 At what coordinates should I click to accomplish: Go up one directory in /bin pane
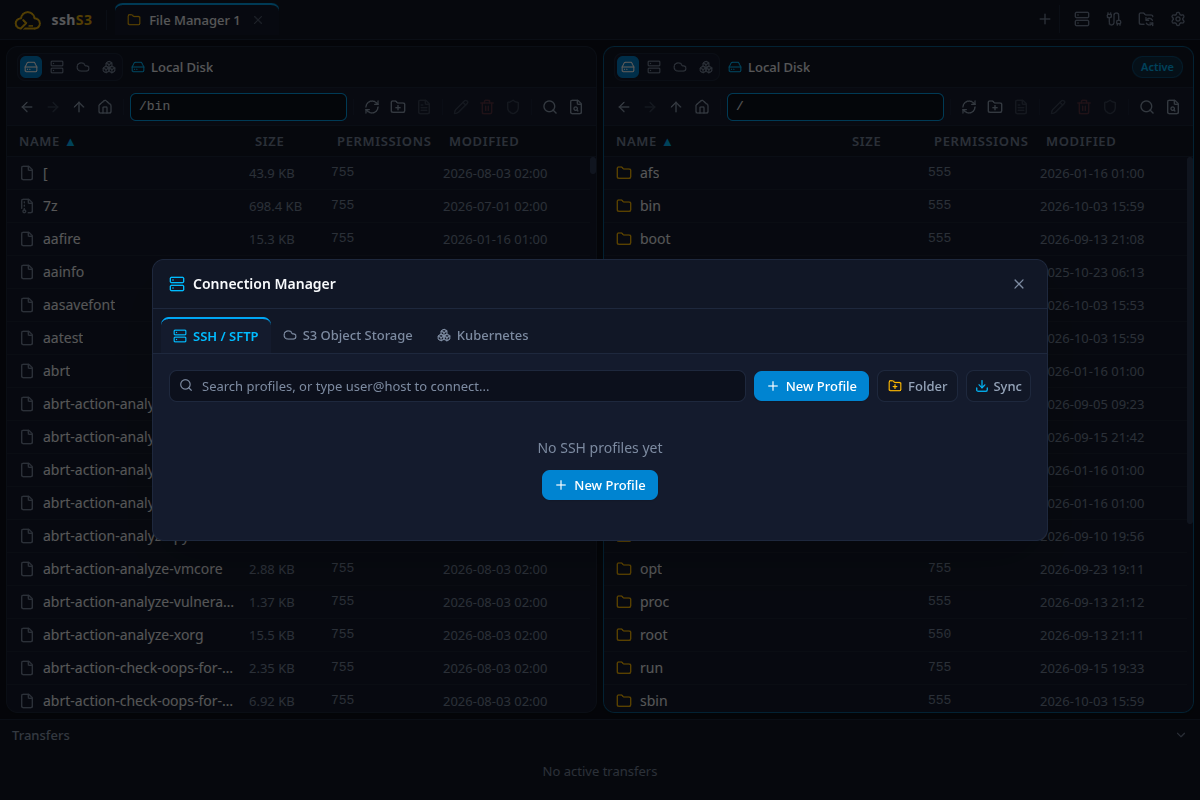[79, 107]
